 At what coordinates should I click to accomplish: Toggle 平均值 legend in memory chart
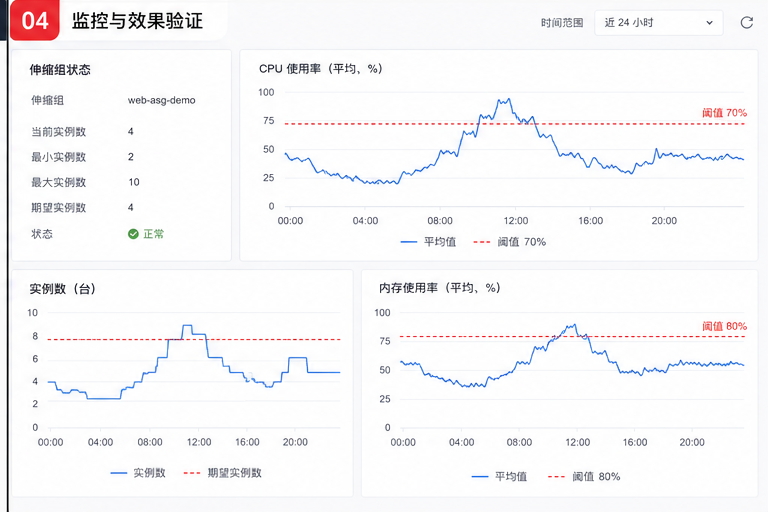click(x=499, y=476)
